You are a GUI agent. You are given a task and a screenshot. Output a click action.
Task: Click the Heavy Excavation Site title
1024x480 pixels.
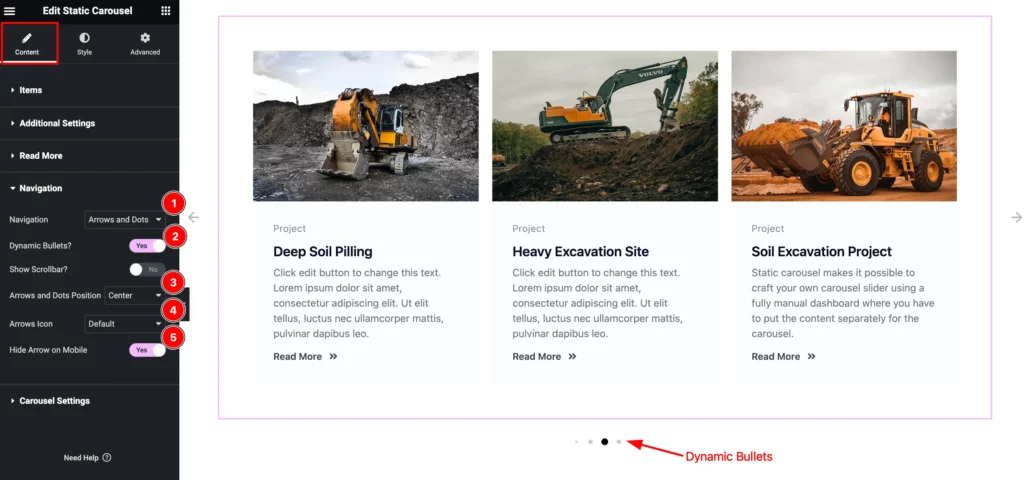click(x=581, y=251)
